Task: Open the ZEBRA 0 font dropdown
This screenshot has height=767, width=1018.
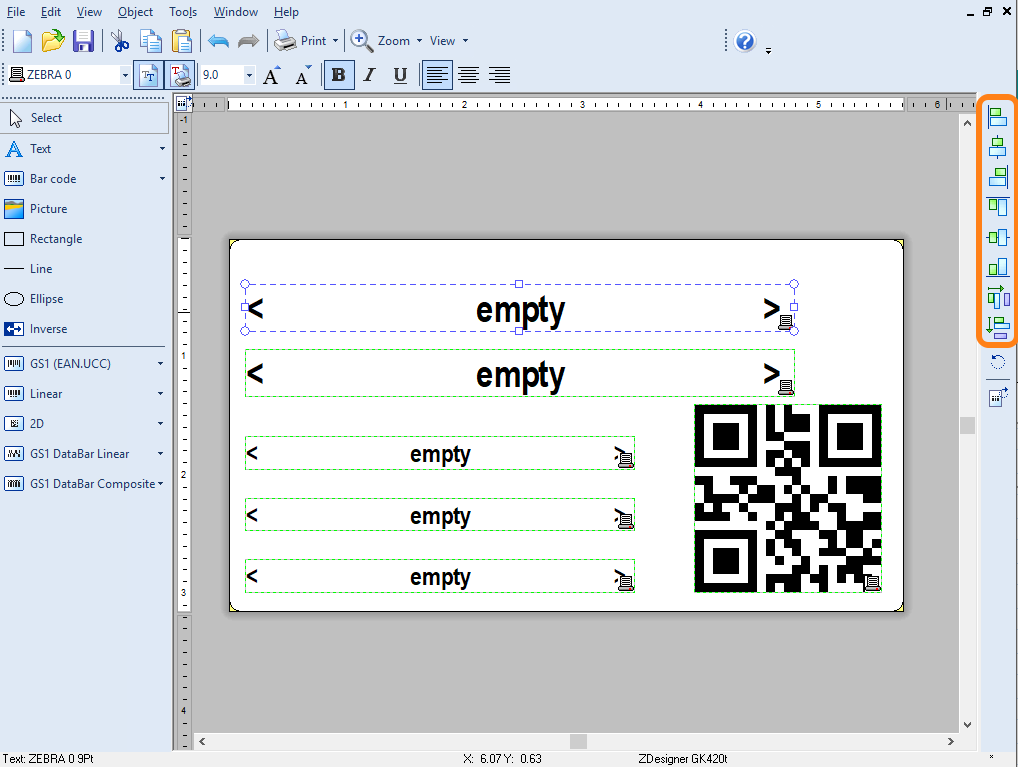Action: click(x=125, y=75)
